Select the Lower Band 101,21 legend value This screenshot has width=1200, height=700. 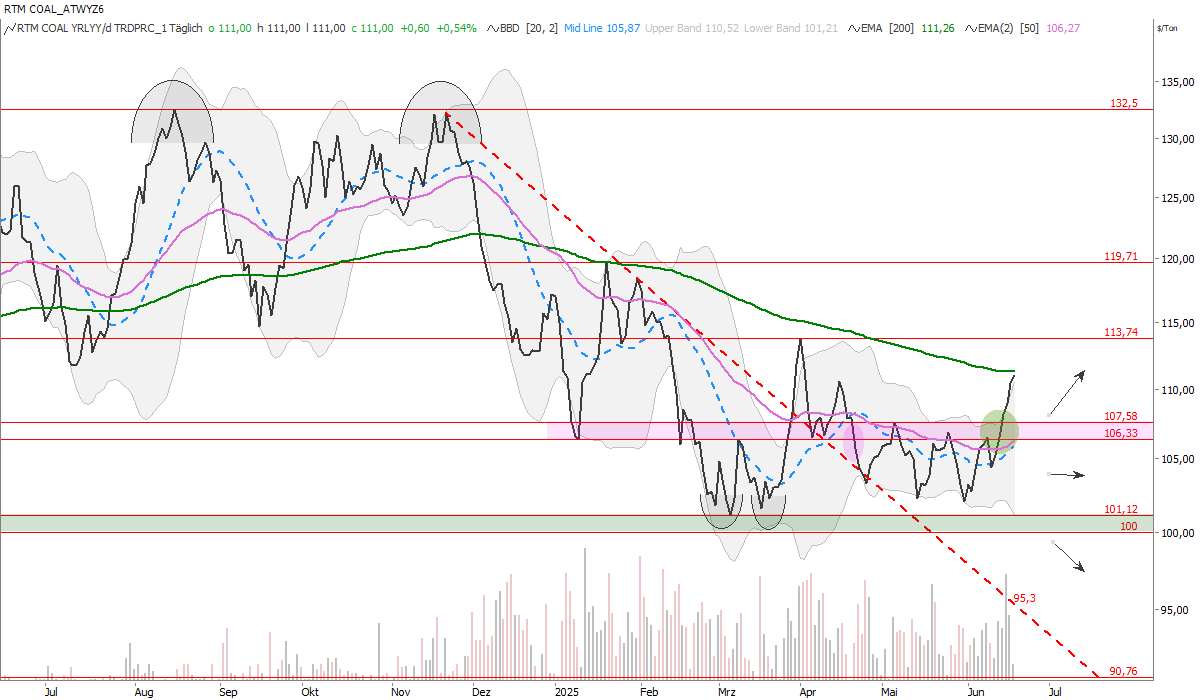point(790,28)
